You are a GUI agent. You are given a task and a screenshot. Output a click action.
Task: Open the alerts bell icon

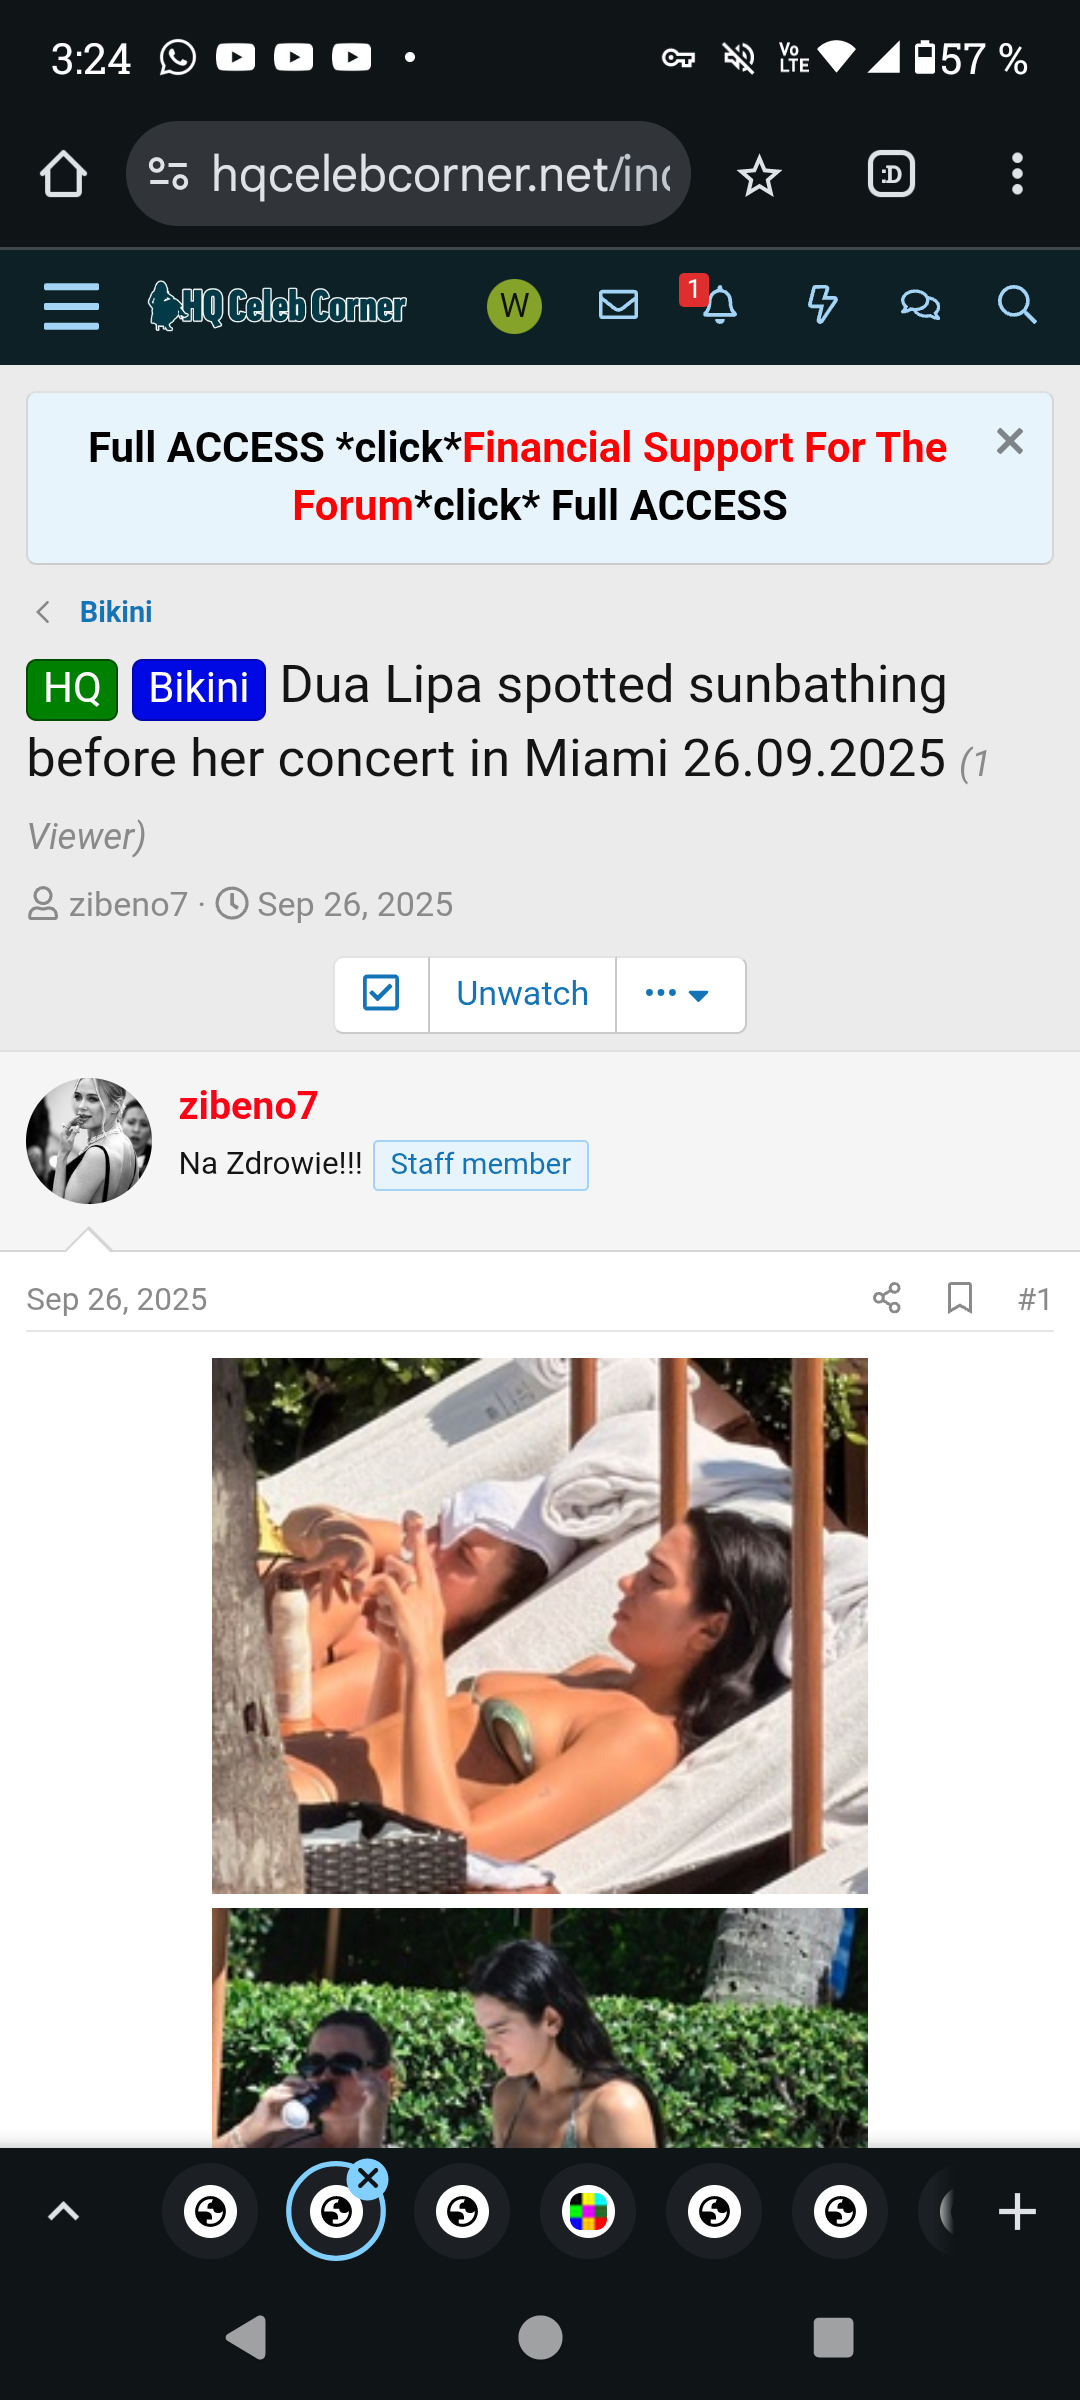[x=719, y=305]
